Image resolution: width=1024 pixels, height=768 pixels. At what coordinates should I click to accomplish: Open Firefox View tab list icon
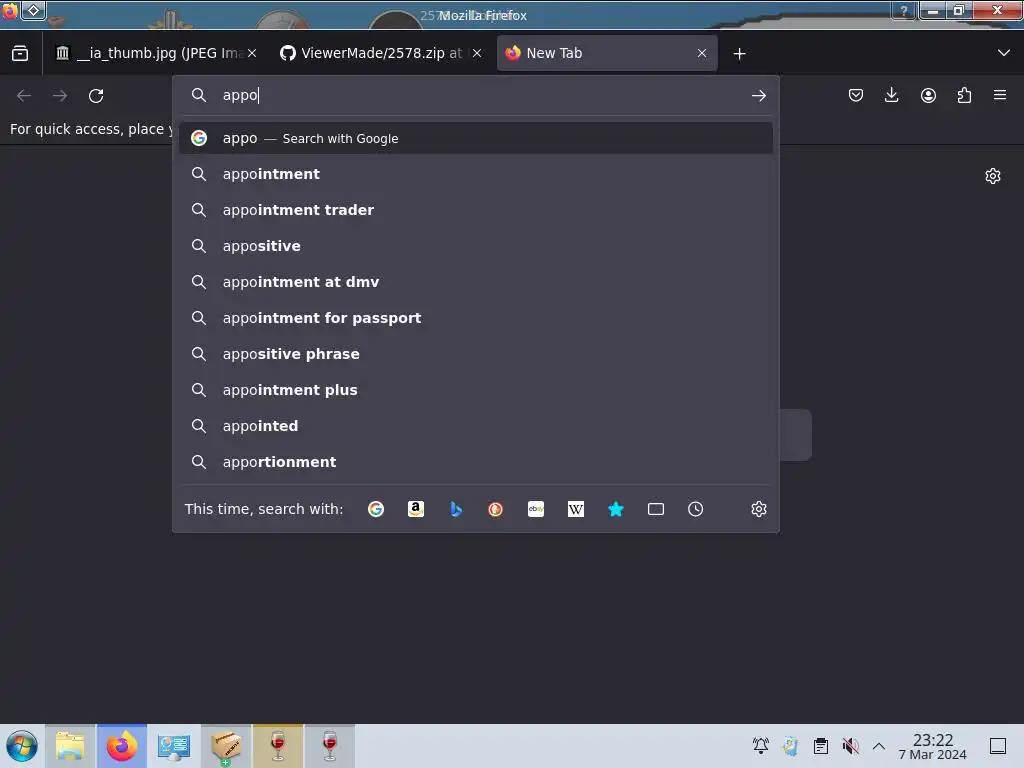pos(20,53)
